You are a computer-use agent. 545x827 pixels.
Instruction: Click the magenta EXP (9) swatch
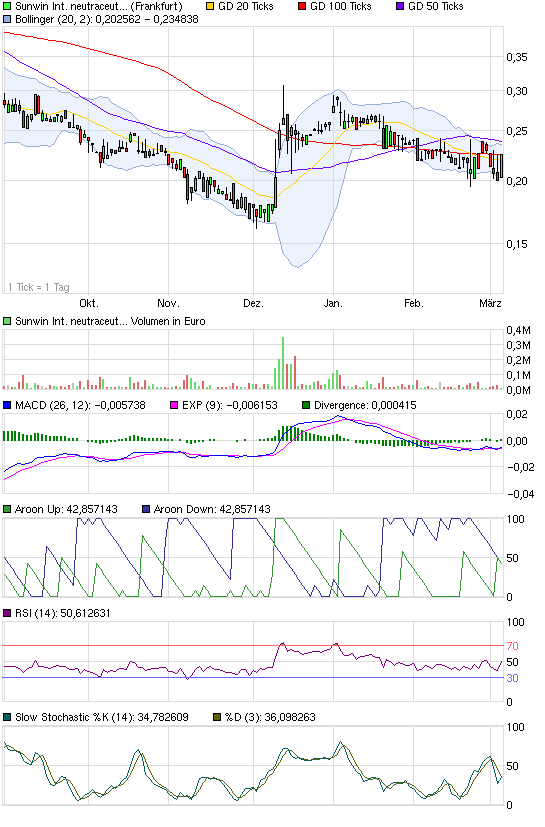[x=174, y=405]
